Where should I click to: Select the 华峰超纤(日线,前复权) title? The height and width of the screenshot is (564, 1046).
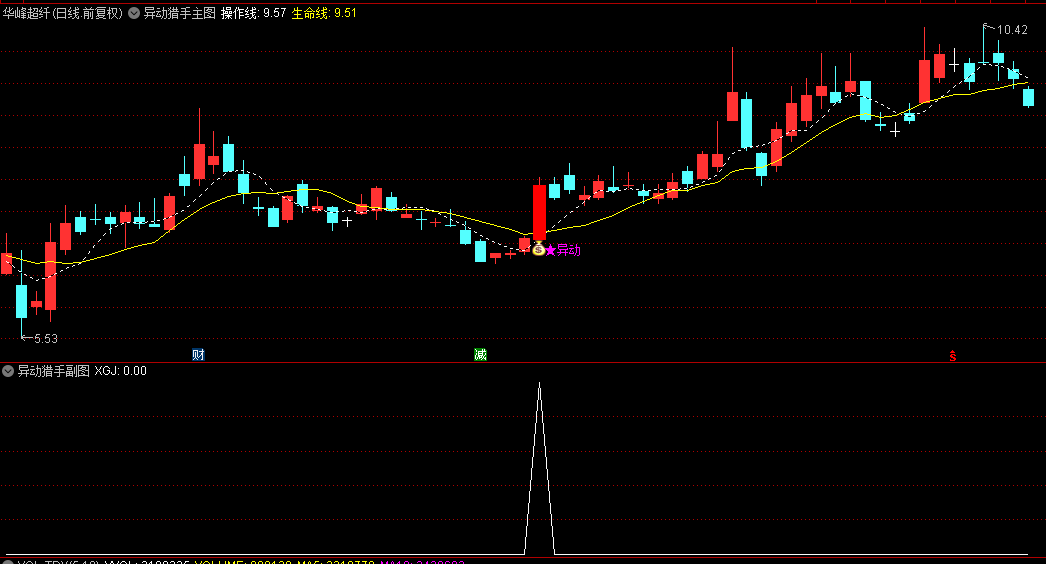click(x=63, y=13)
